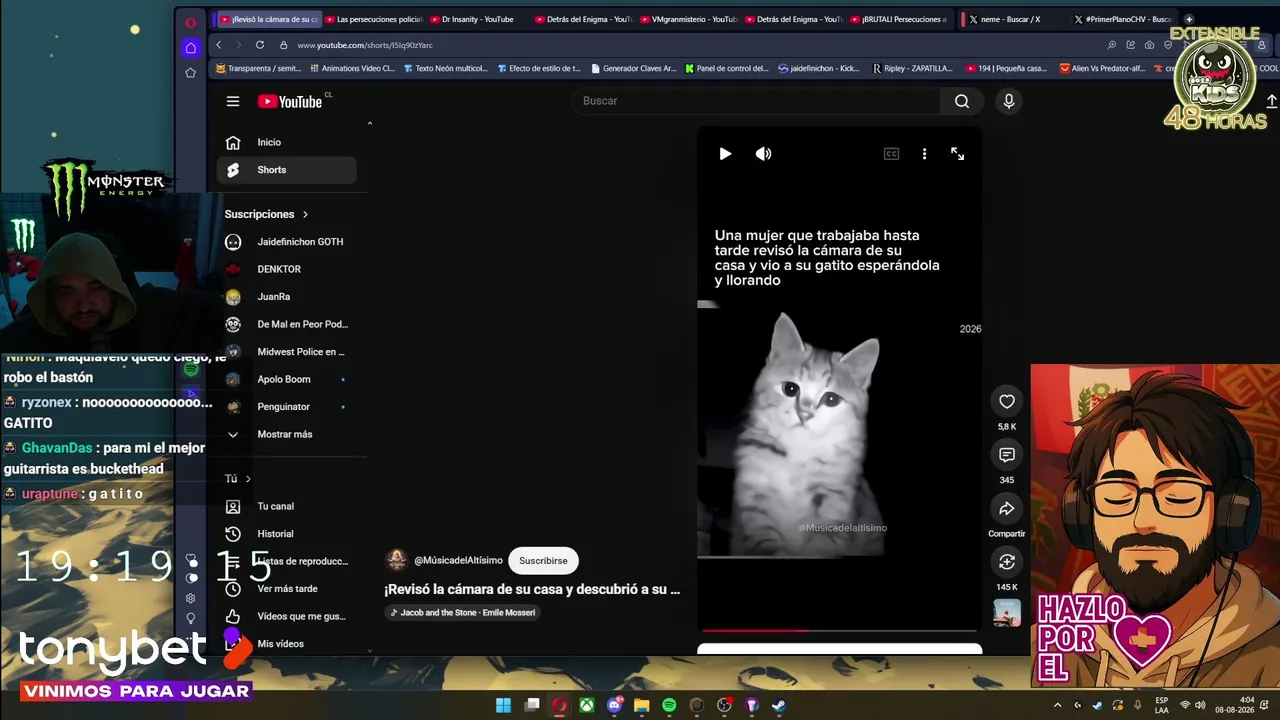The height and width of the screenshot is (720, 1280).
Task: Switch to the VMgranmisterio YouTube tab
Action: (x=688, y=19)
